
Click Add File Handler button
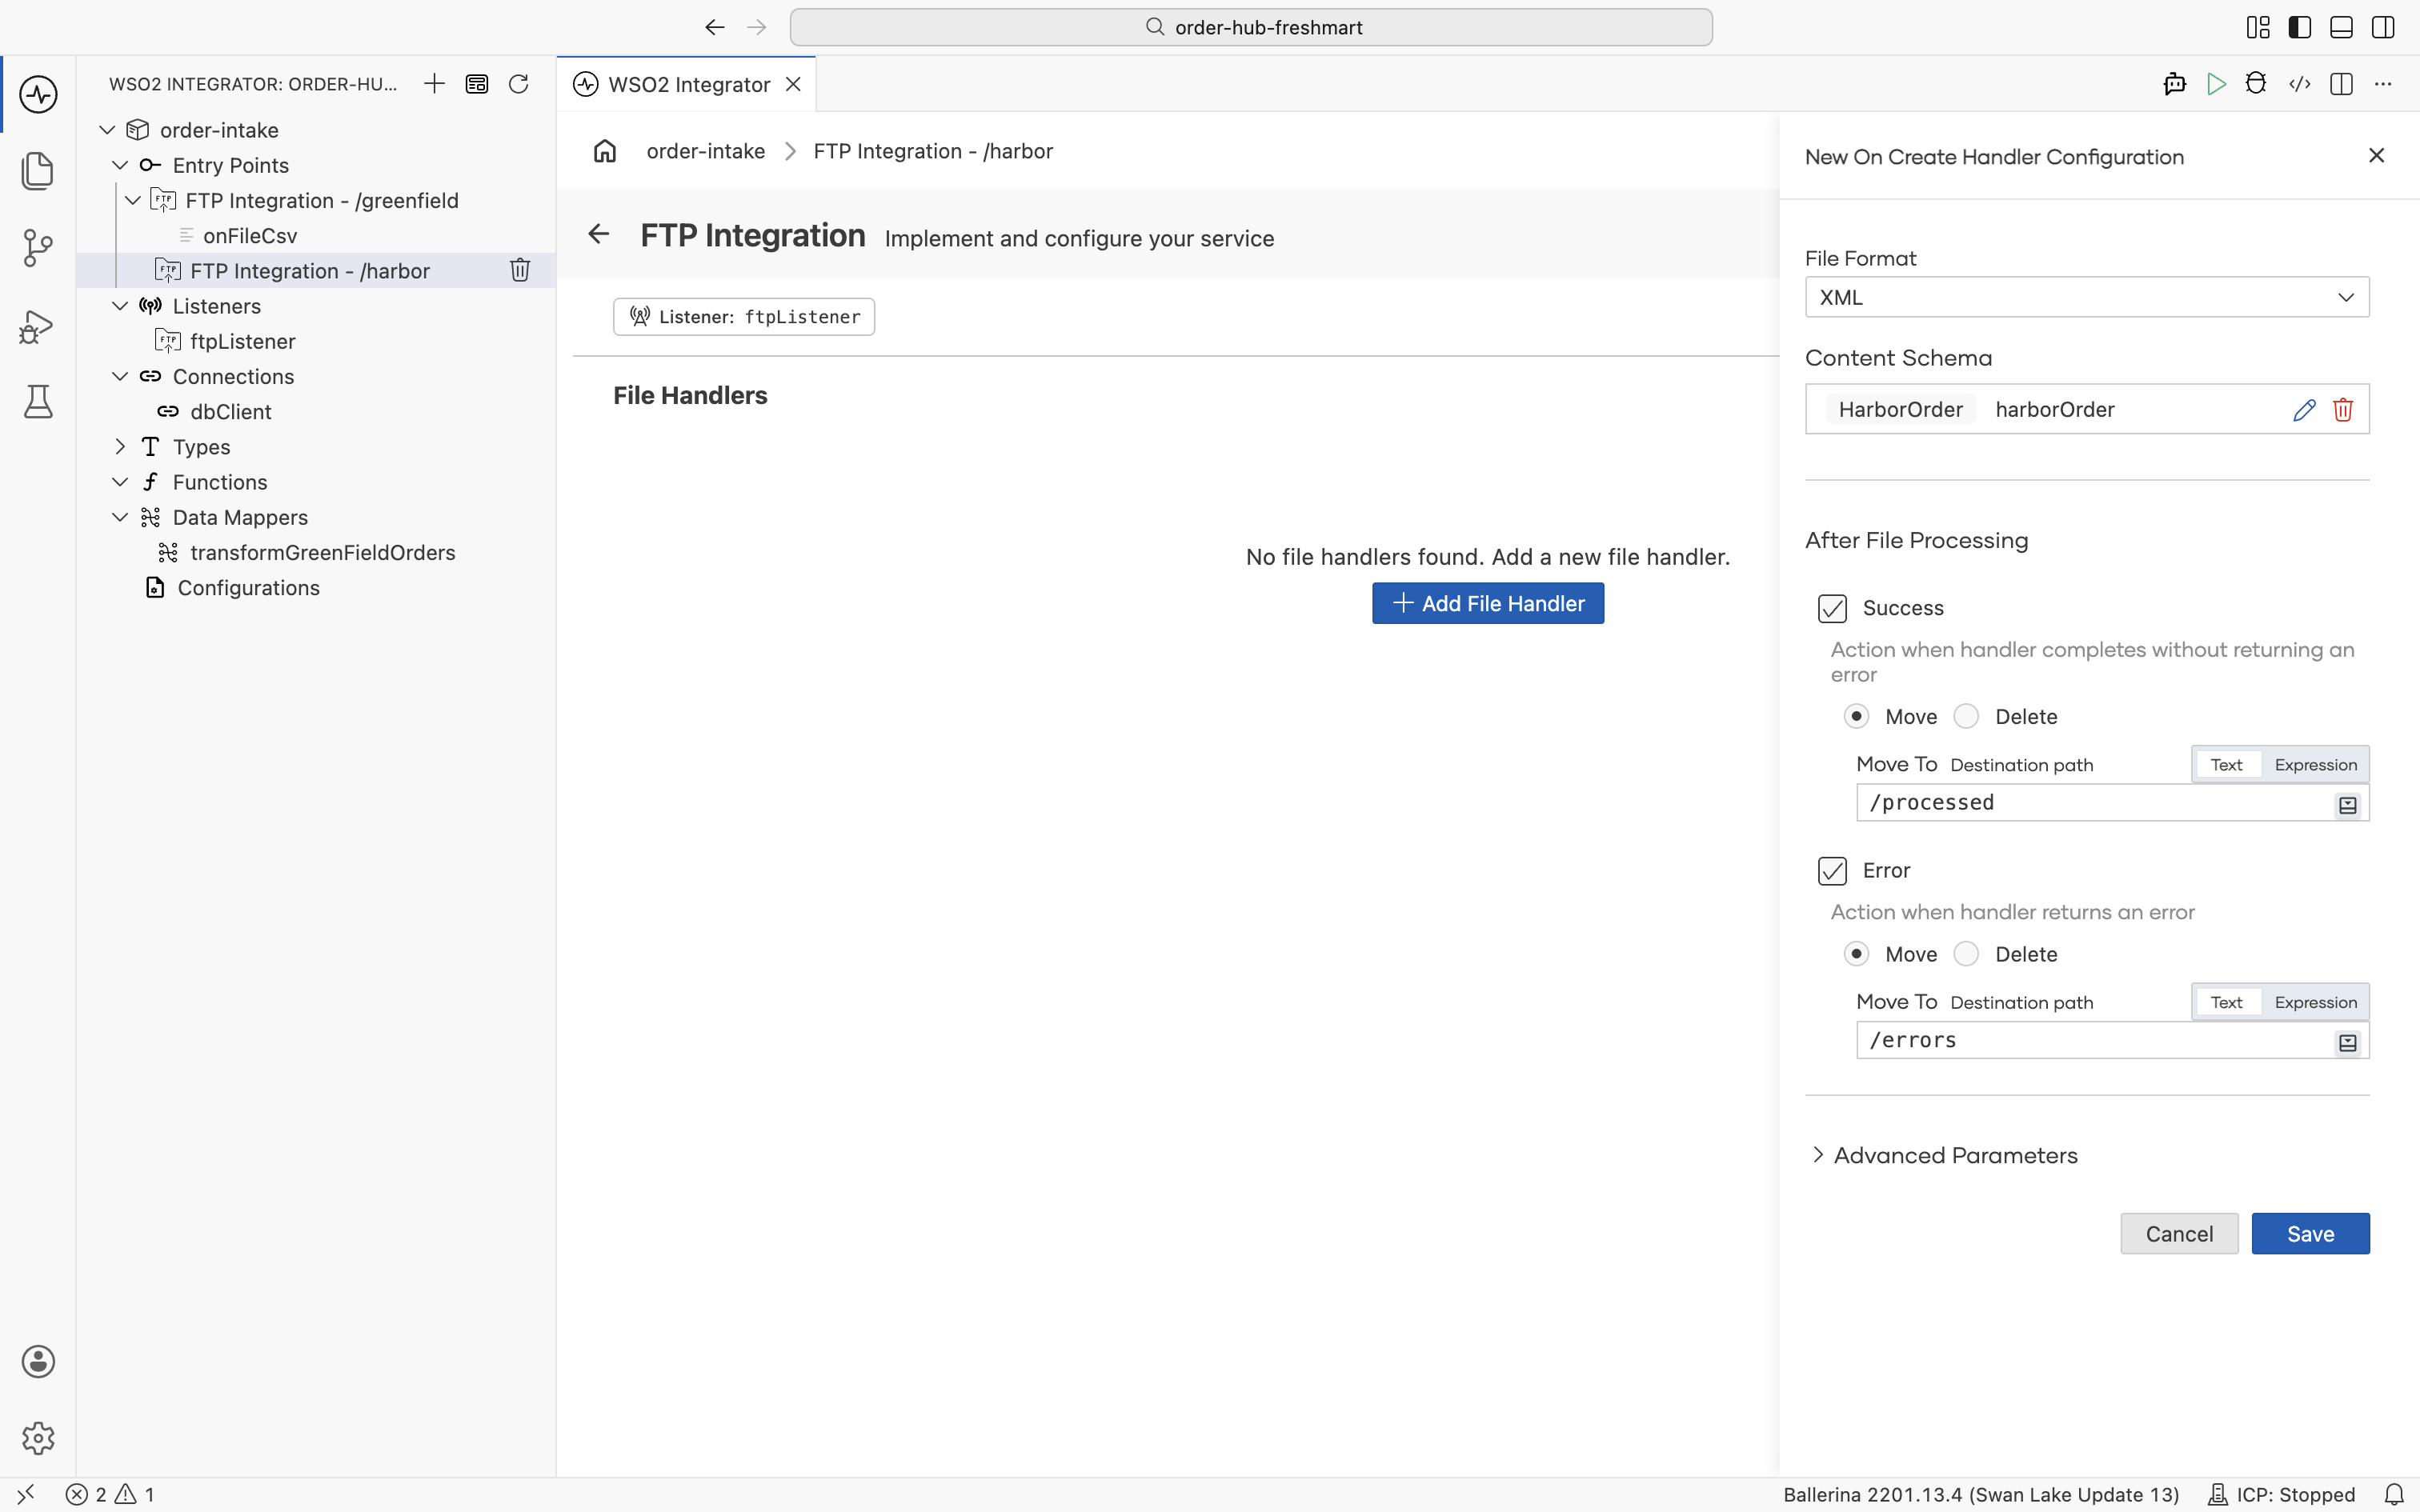click(1488, 603)
